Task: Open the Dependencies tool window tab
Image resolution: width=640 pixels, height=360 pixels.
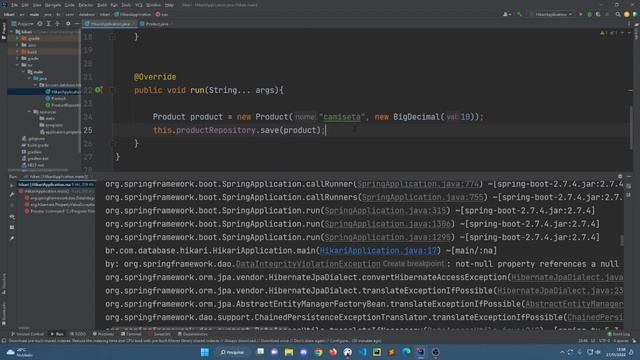Action: coord(192,334)
